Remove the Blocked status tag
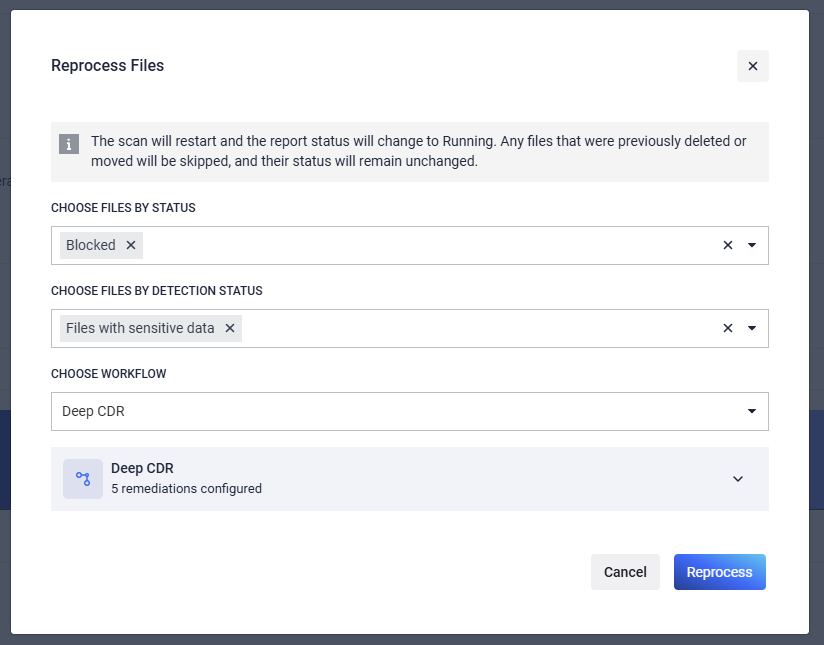Screen dimensions: 824x645 131,245
